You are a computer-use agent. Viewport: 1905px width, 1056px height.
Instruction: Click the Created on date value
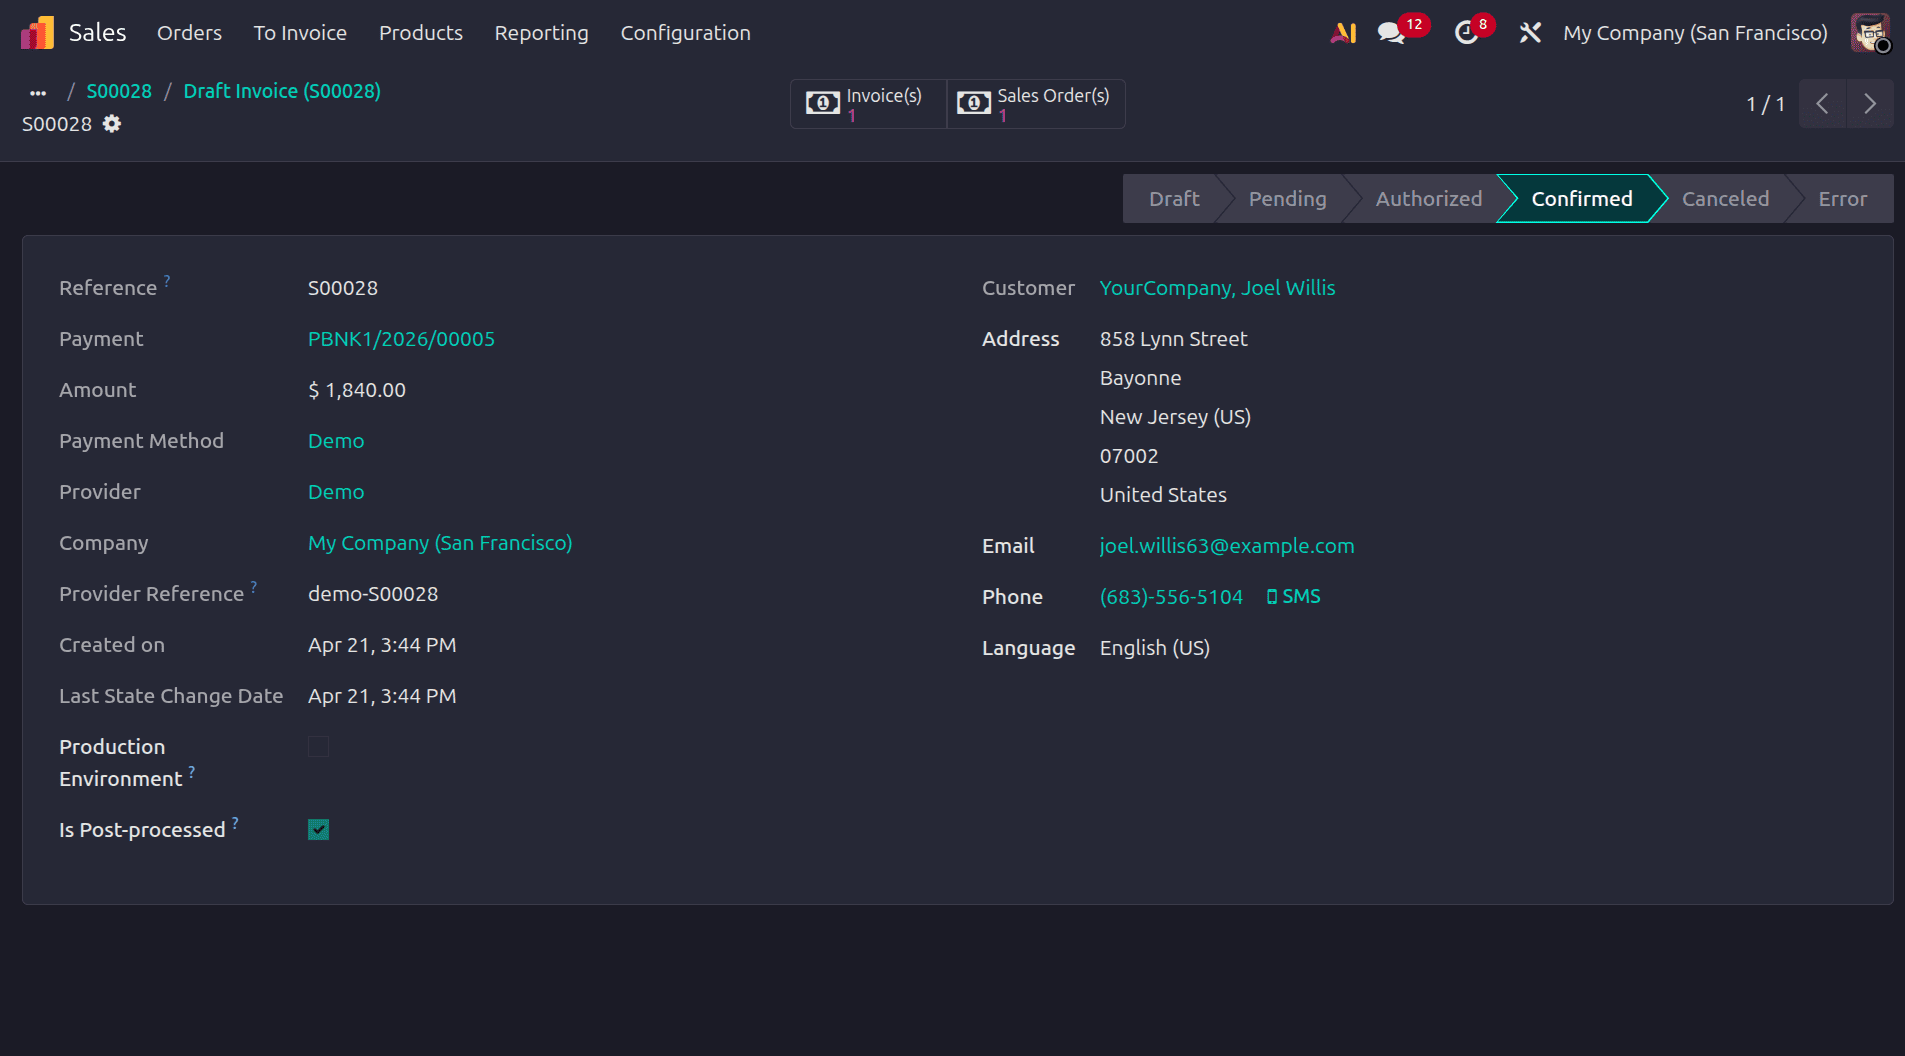(382, 645)
